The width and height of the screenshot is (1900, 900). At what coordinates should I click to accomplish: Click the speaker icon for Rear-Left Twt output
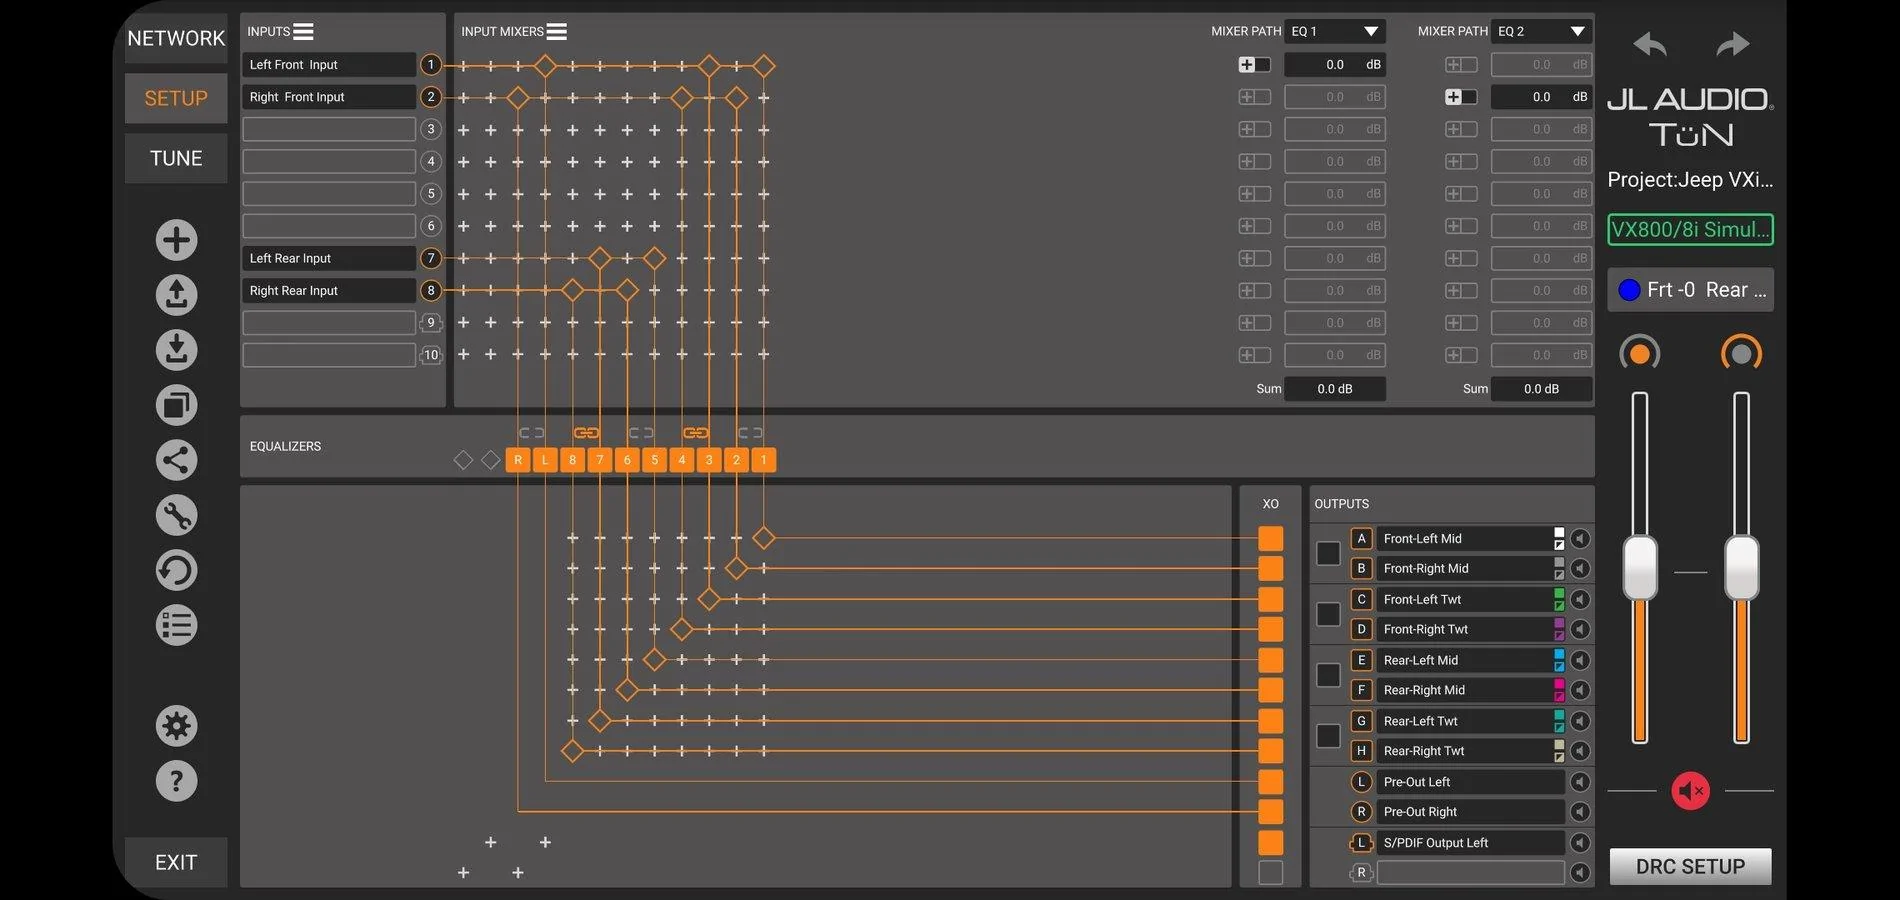coord(1580,721)
